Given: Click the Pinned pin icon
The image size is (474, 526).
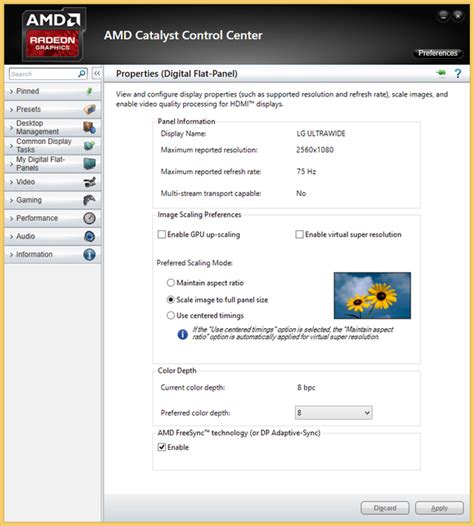Looking at the screenshot, I should [90, 91].
